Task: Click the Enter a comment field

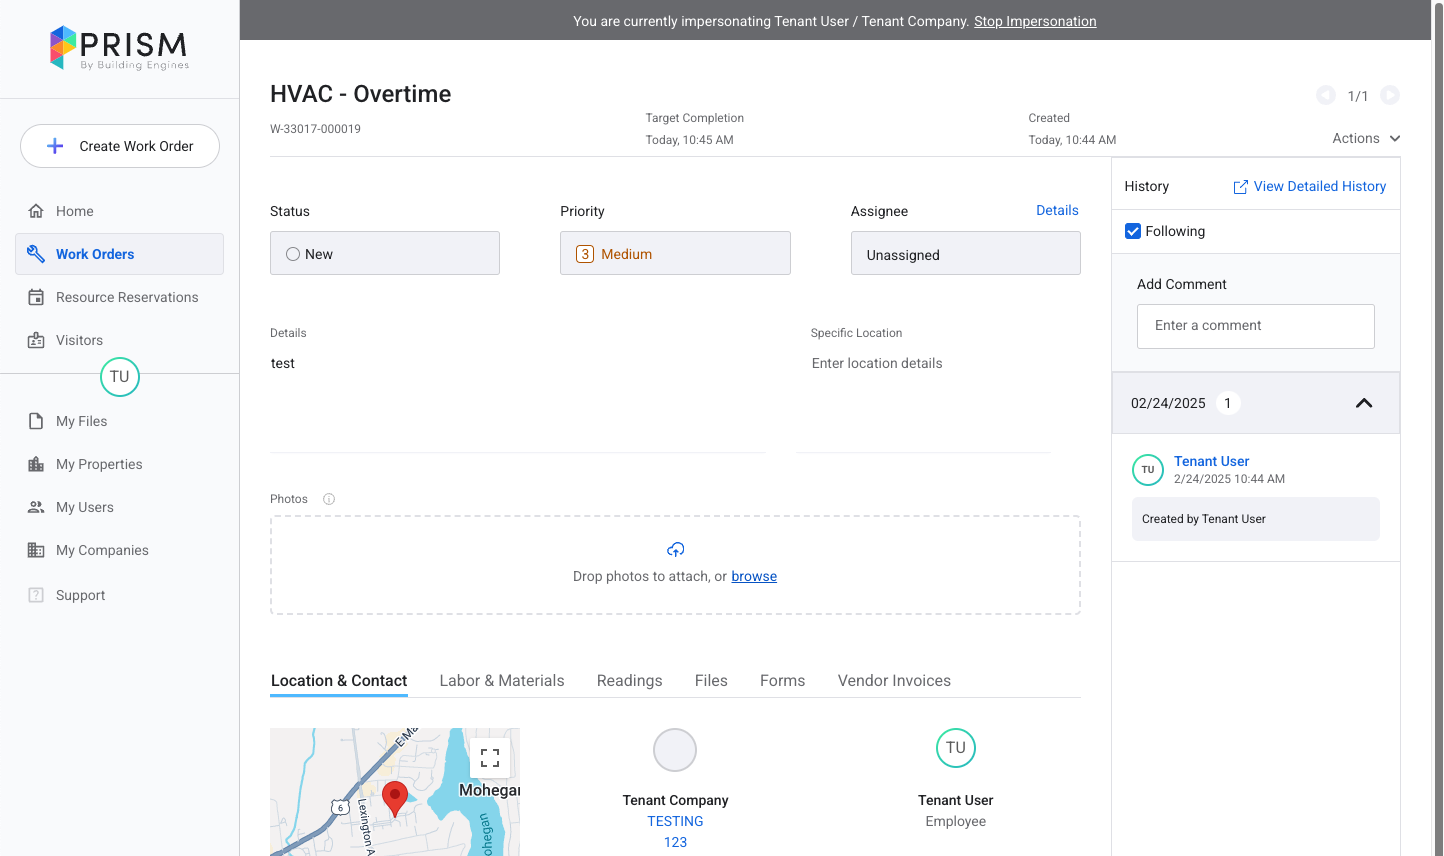Action: (x=1255, y=326)
